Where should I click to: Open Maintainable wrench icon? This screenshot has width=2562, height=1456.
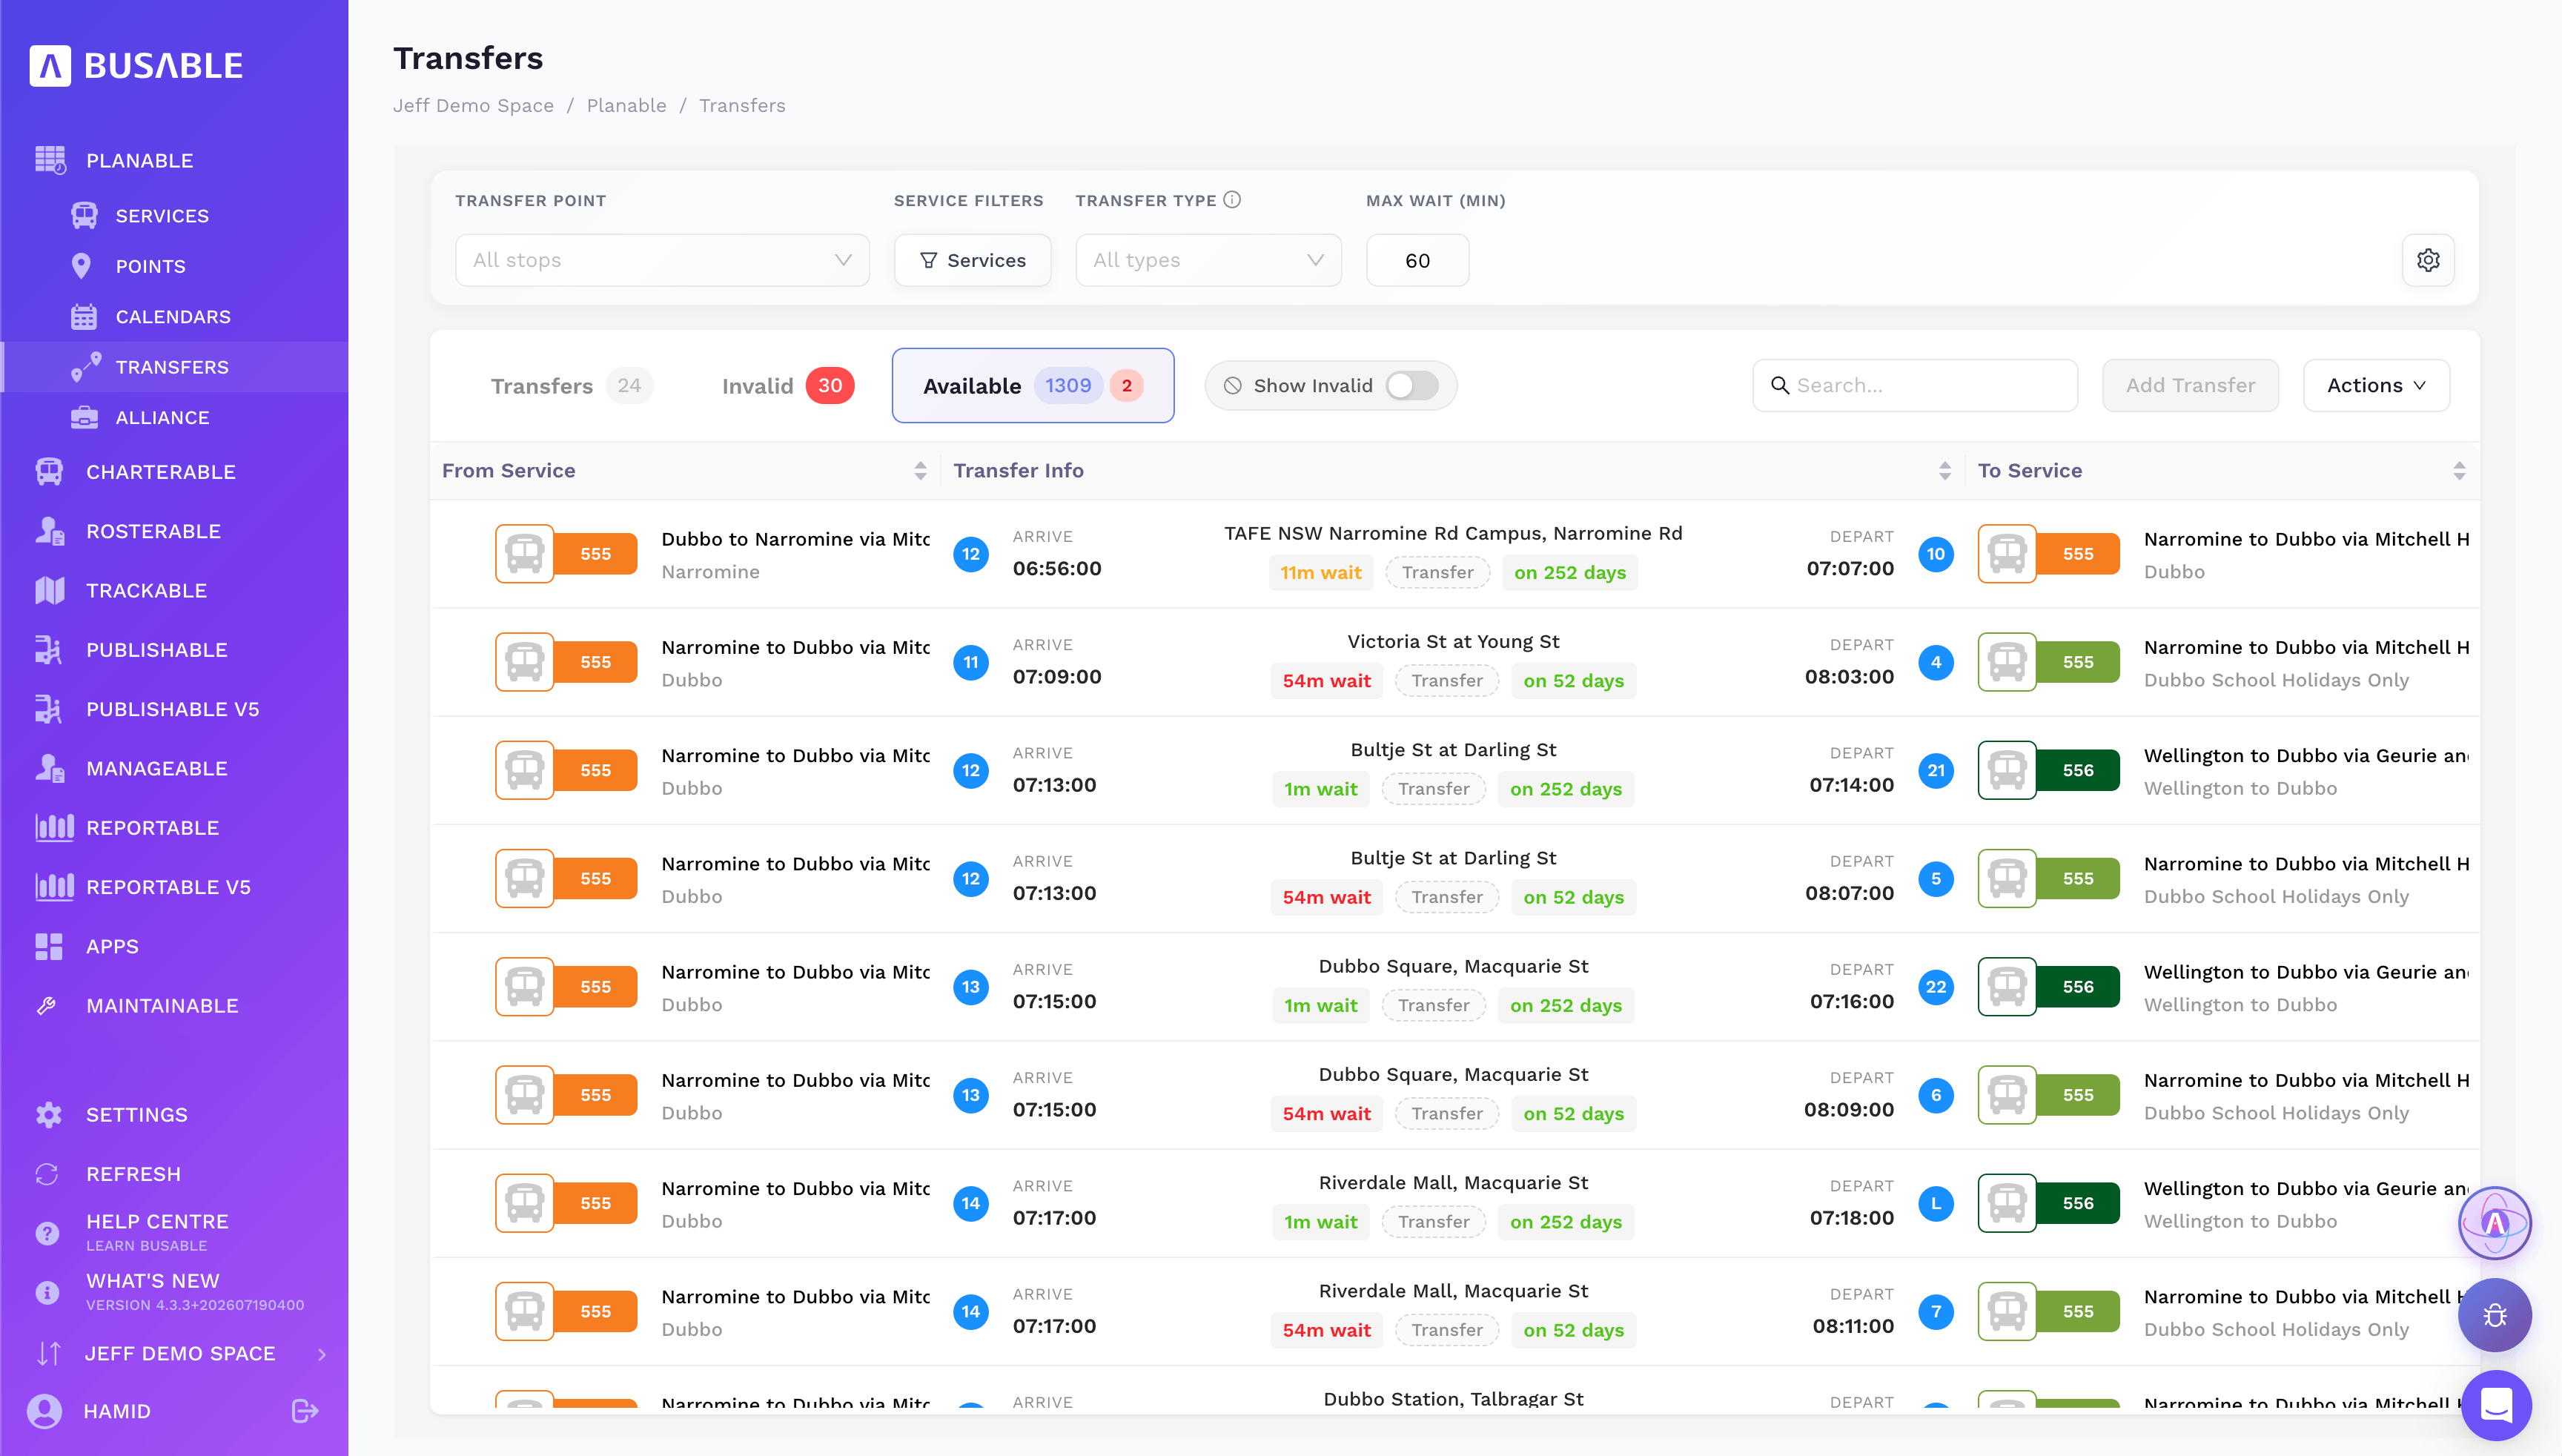coord(47,1006)
